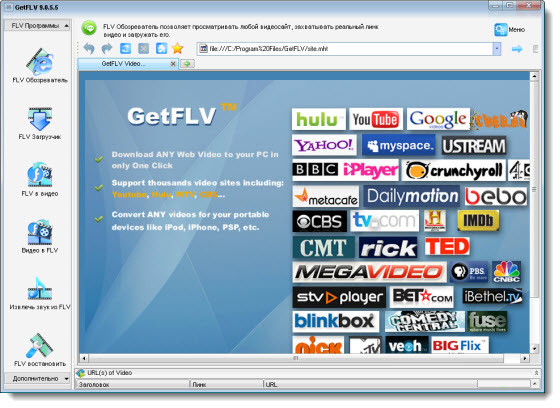The image size is (560, 408).
Task: Click the BIGFlix logo
Action: pyautogui.click(x=460, y=345)
